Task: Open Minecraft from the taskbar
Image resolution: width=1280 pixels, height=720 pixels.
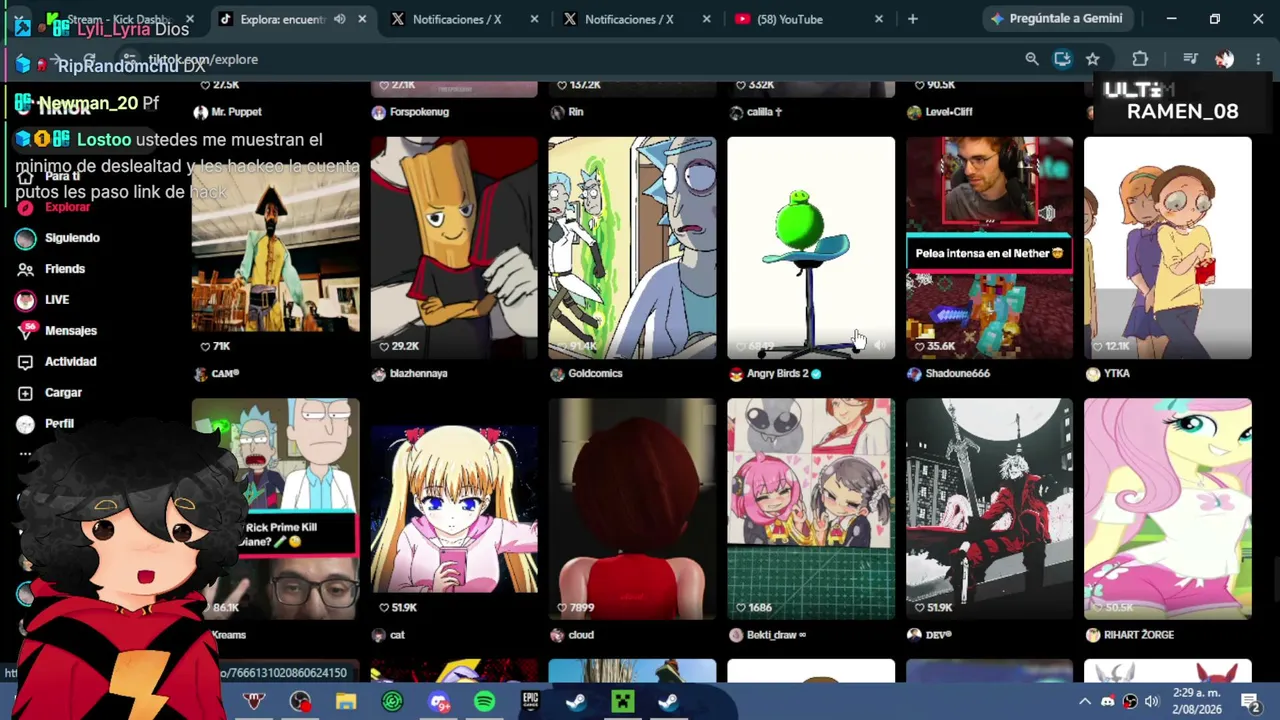Action: [x=622, y=702]
